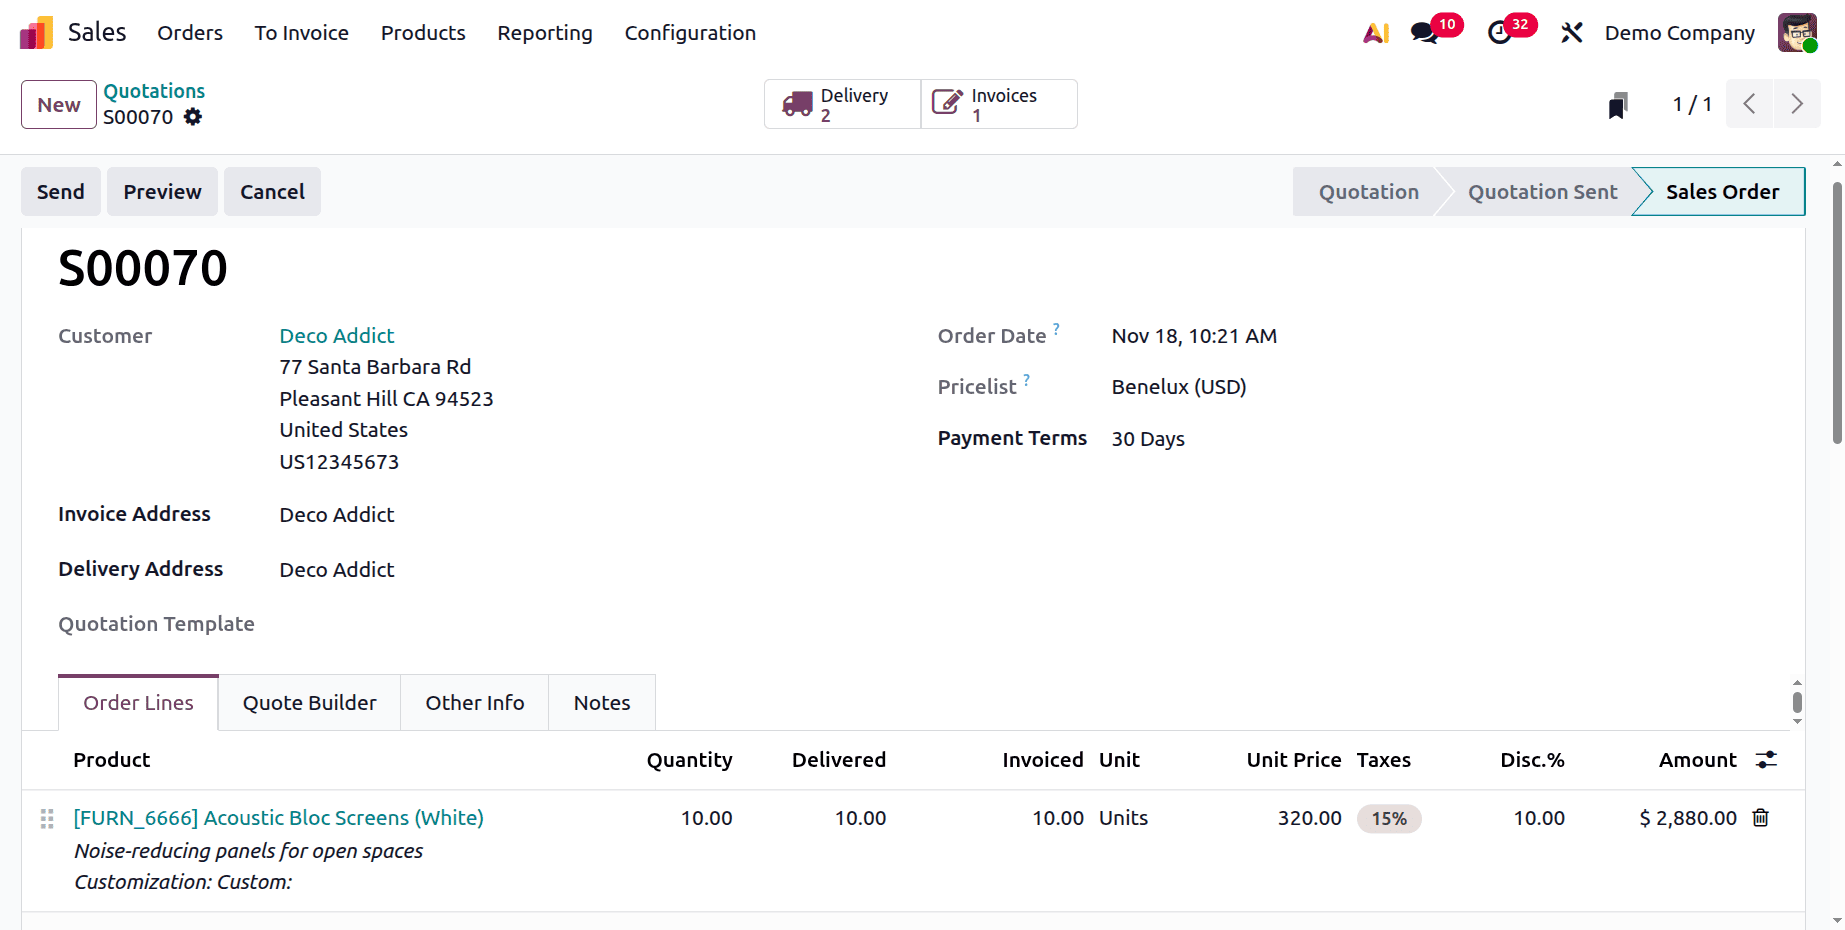Open the Deco Addict customer link

336,335
